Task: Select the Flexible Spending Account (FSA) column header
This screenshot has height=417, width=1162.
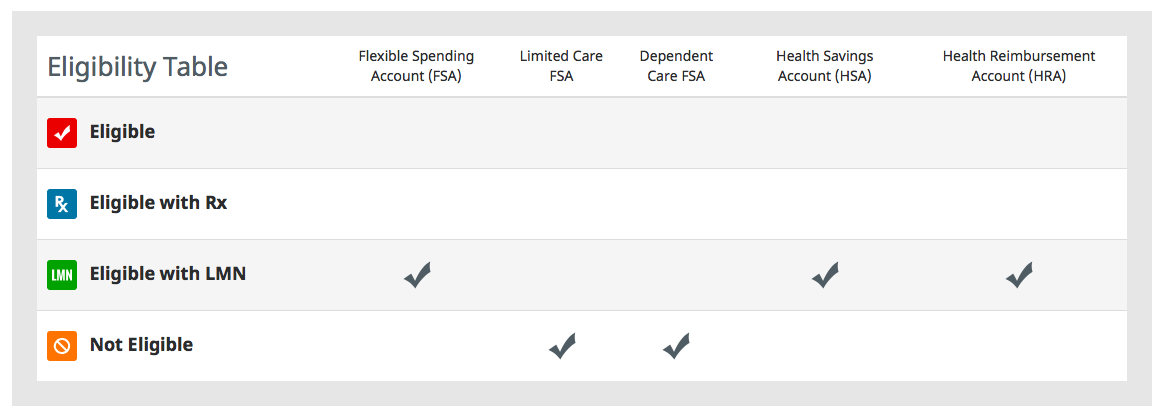Action: pos(416,66)
